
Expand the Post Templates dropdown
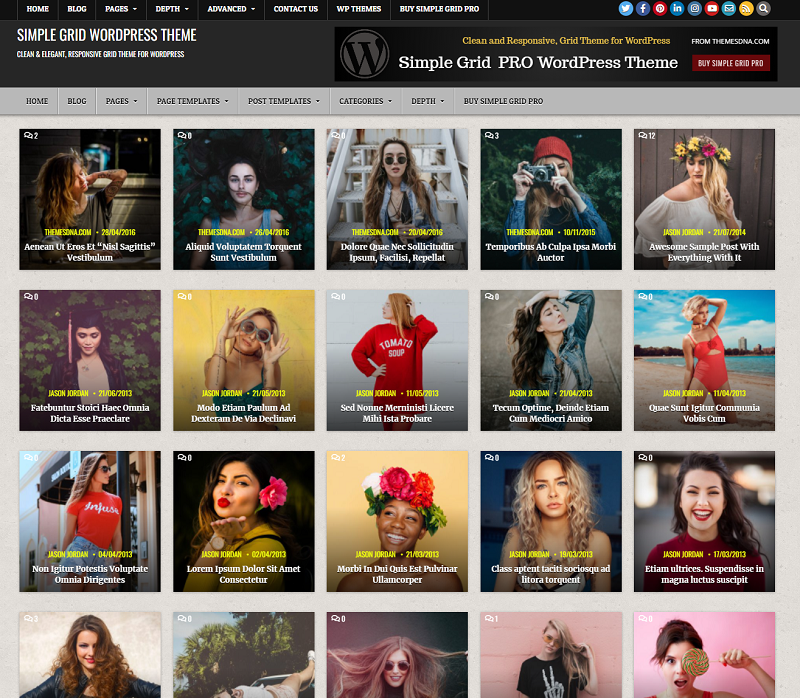pyautogui.click(x=284, y=101)
